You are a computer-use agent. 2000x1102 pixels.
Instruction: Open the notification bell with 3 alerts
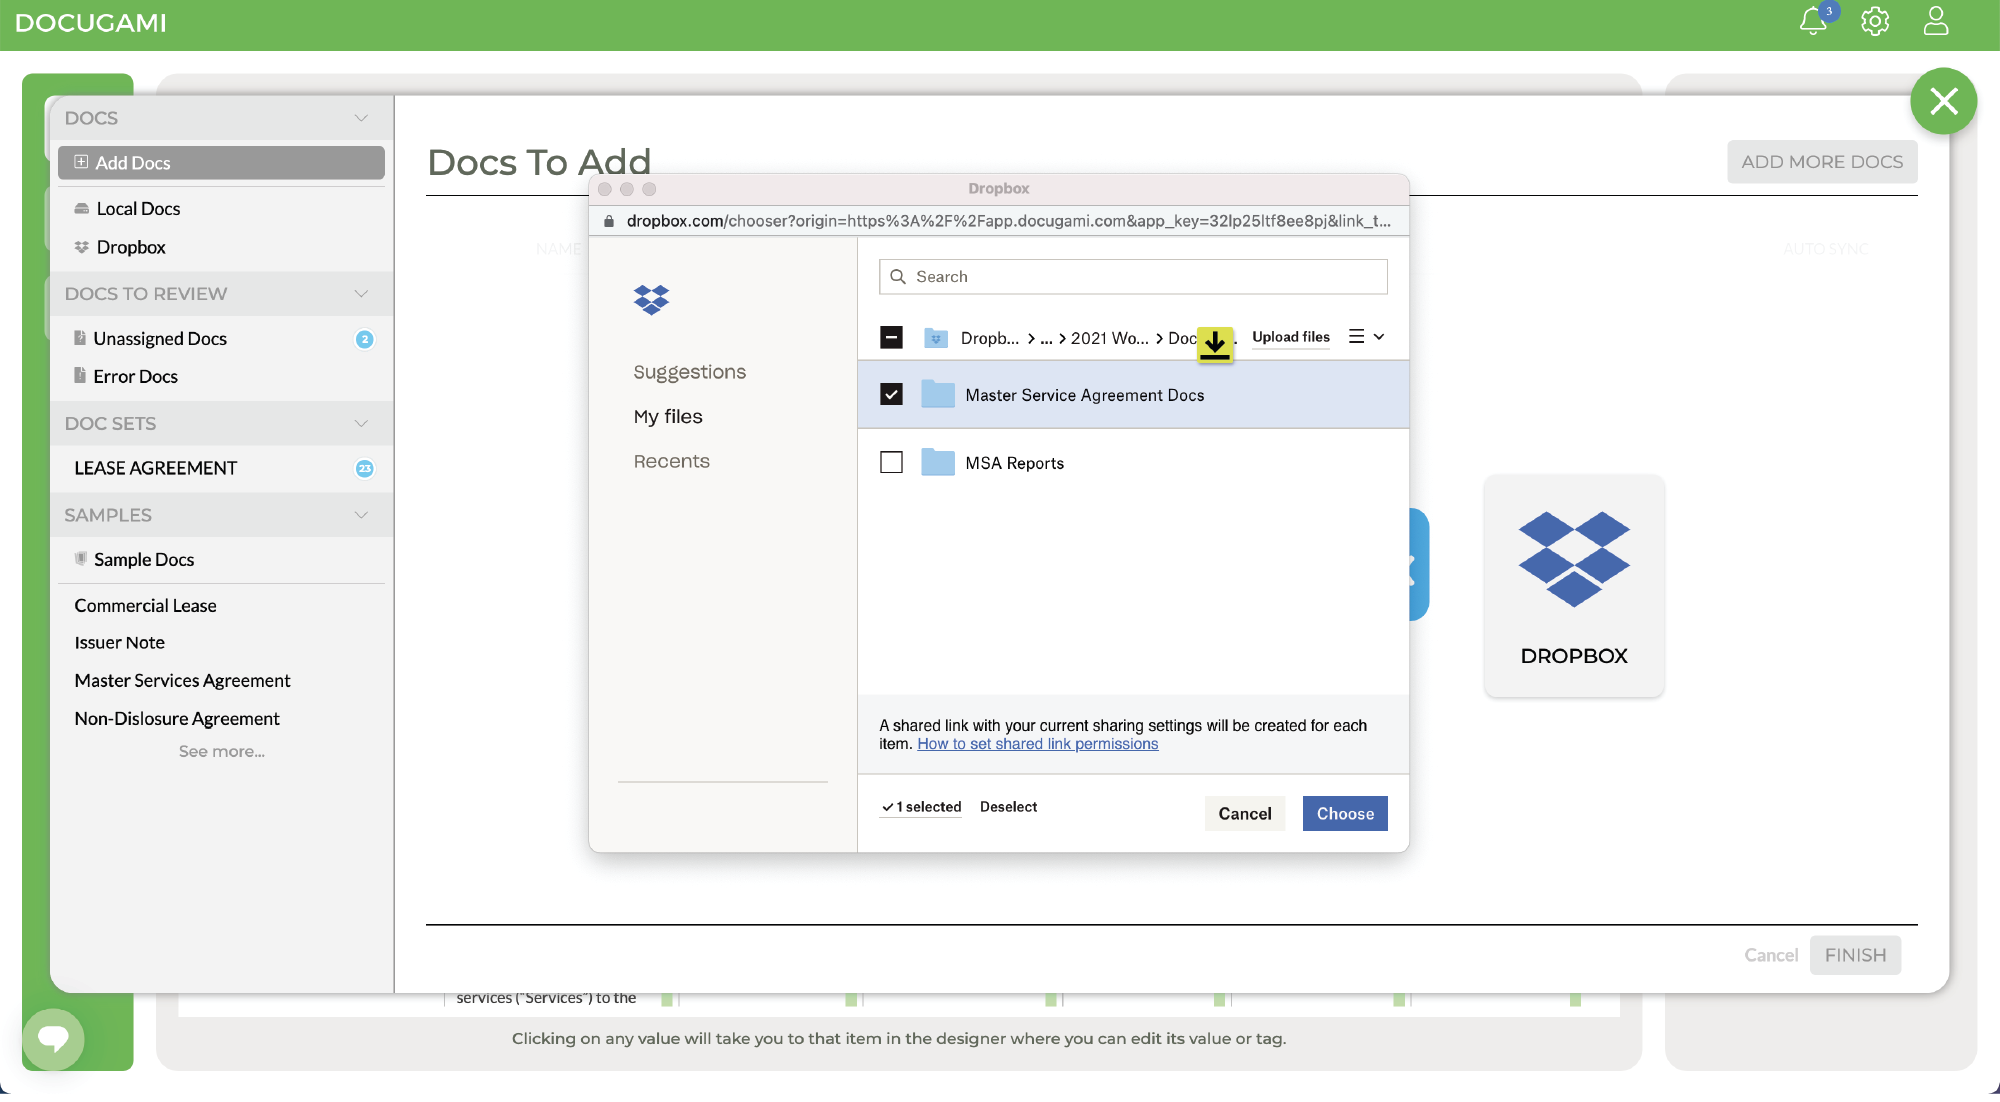pyautogui.click(x=1812, y=22)
